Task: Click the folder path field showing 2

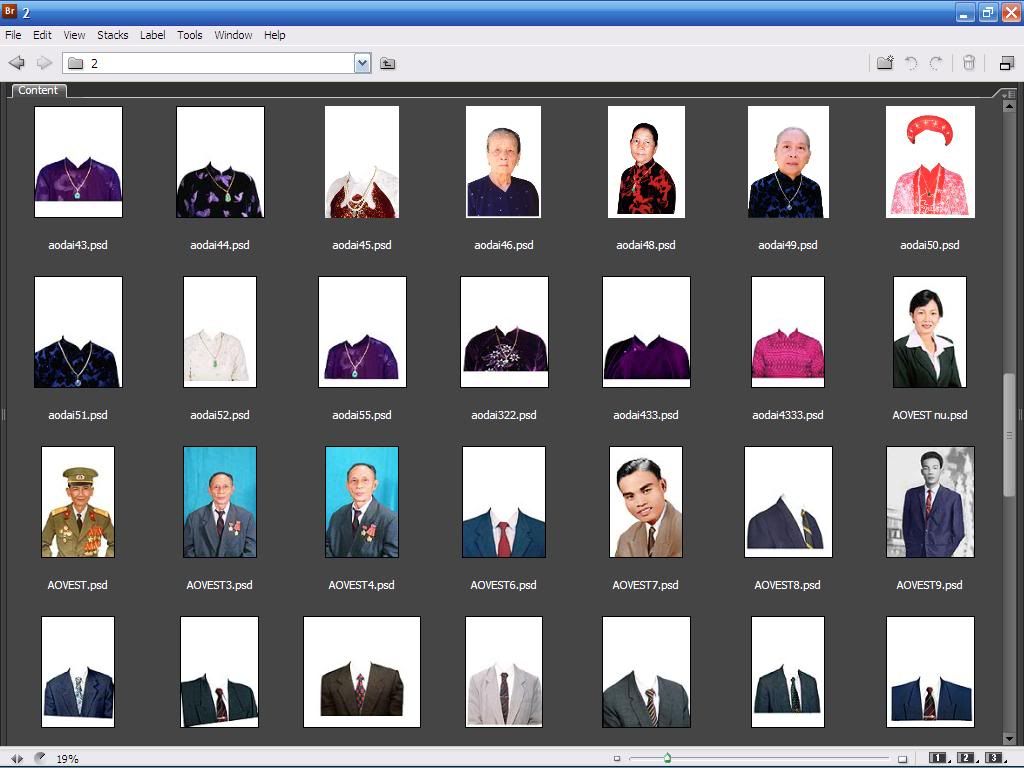Action: click(217, 63)
